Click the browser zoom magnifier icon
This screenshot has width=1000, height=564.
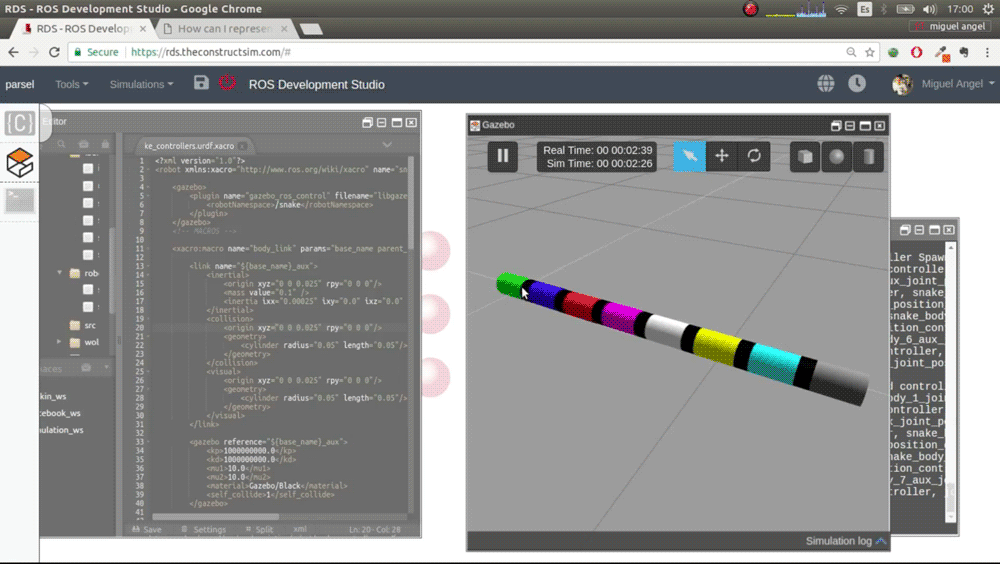pyautogui.click(x=851, y=52)
